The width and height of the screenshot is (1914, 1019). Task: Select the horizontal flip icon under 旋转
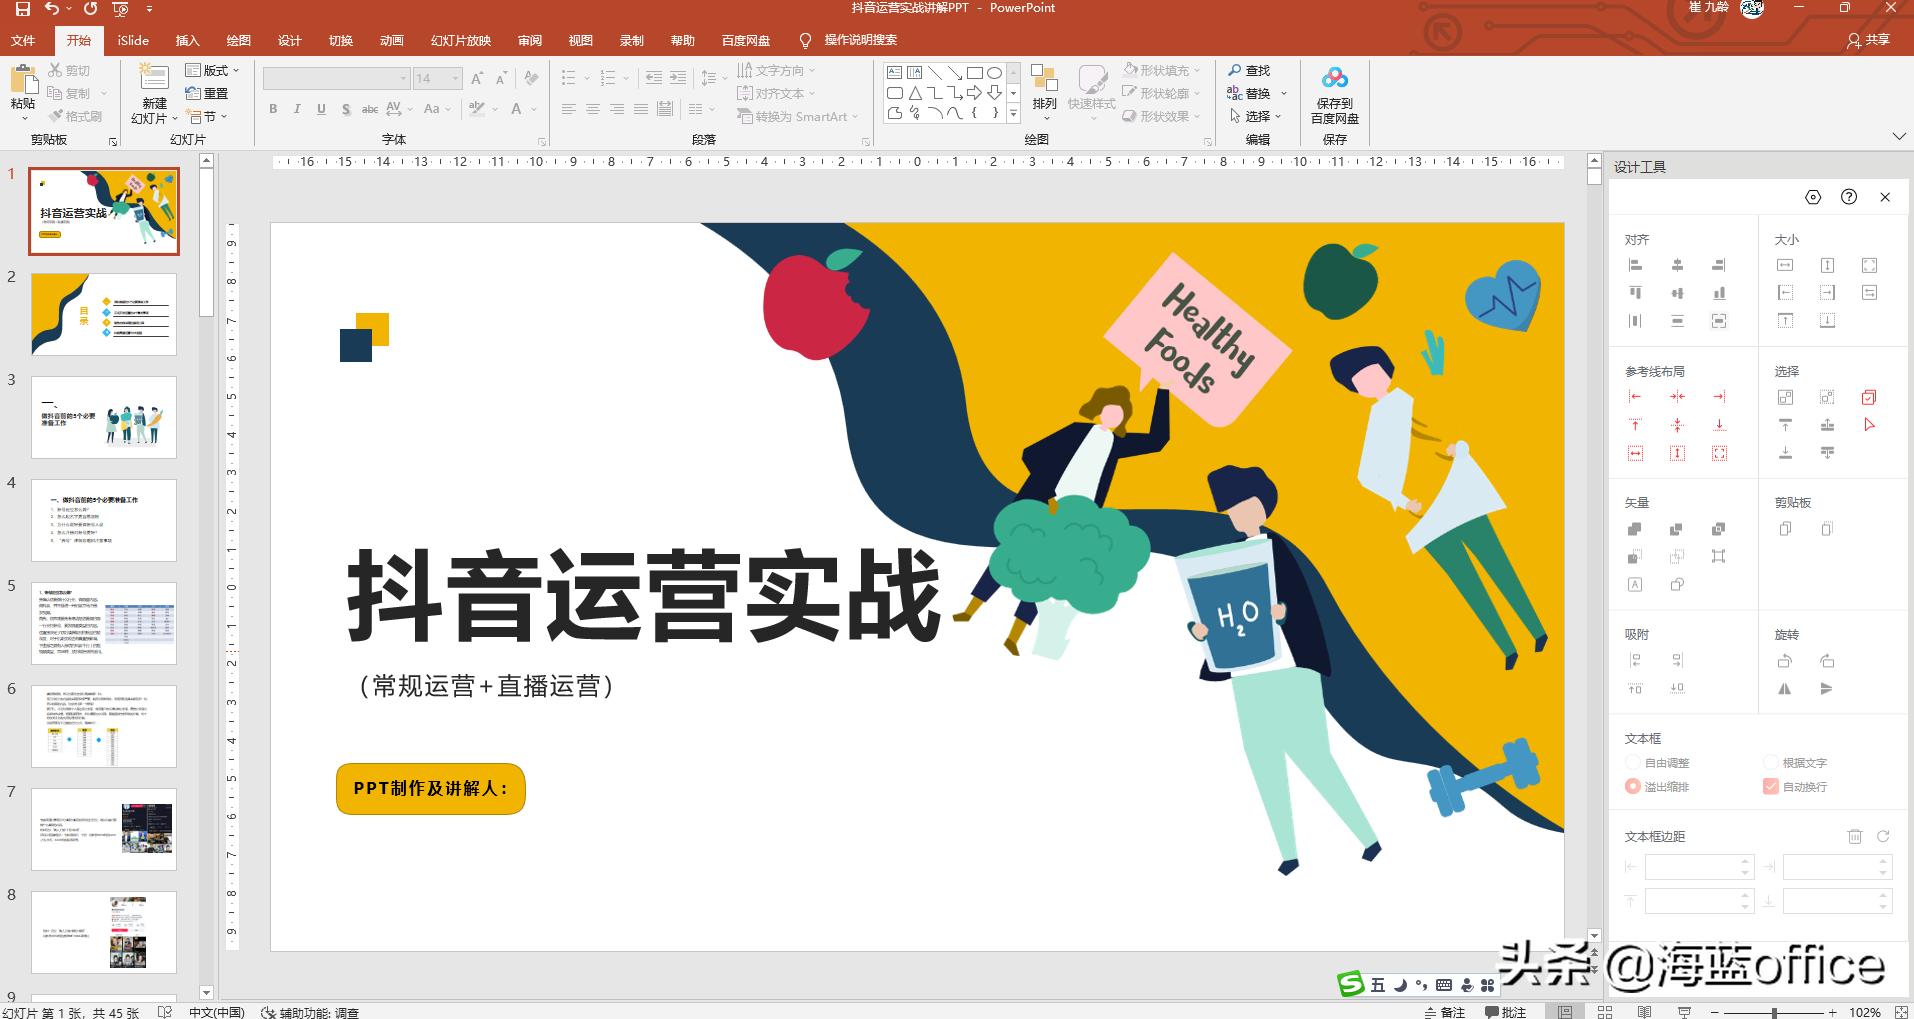click(x=1784, y=689)
